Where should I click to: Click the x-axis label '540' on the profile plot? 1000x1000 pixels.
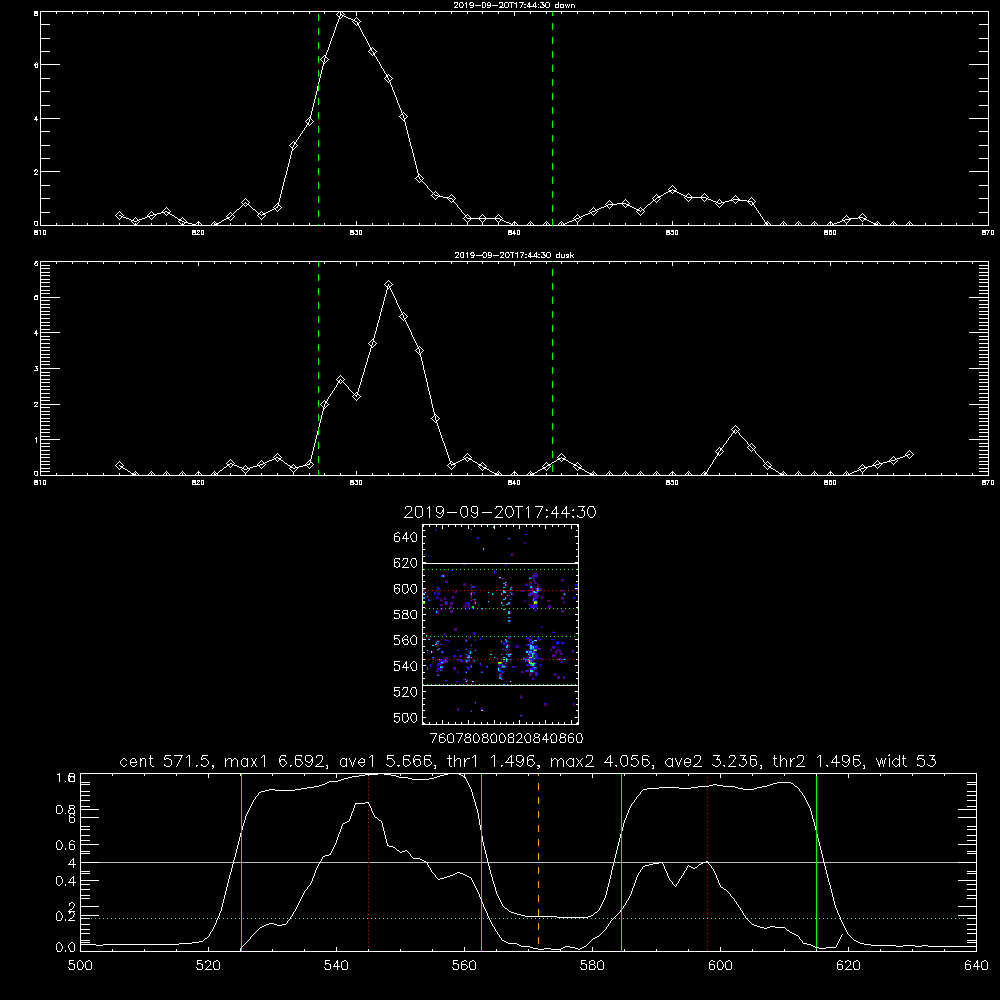336,966
